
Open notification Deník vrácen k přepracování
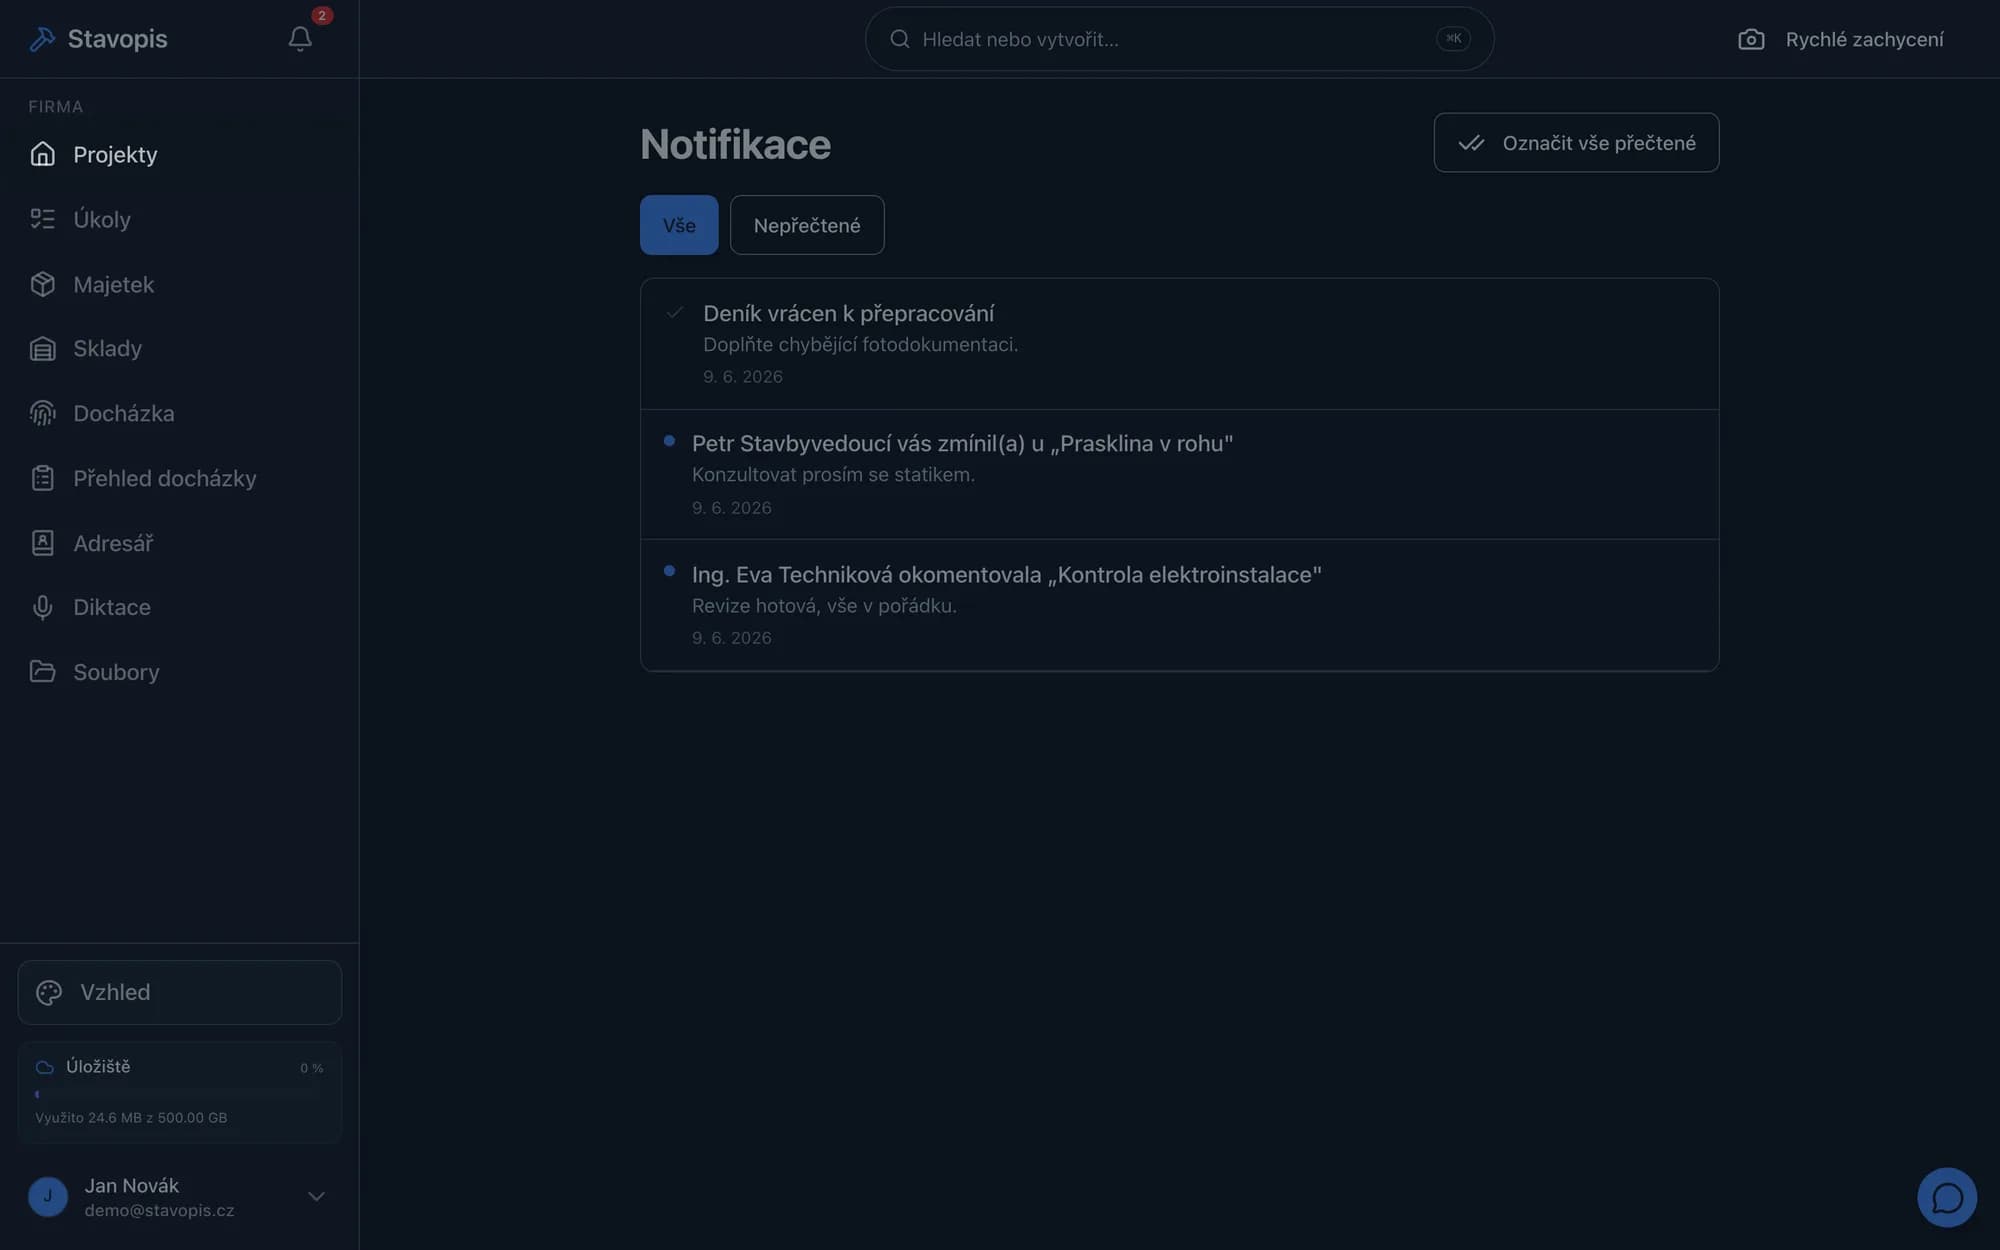click(1179, 344)
